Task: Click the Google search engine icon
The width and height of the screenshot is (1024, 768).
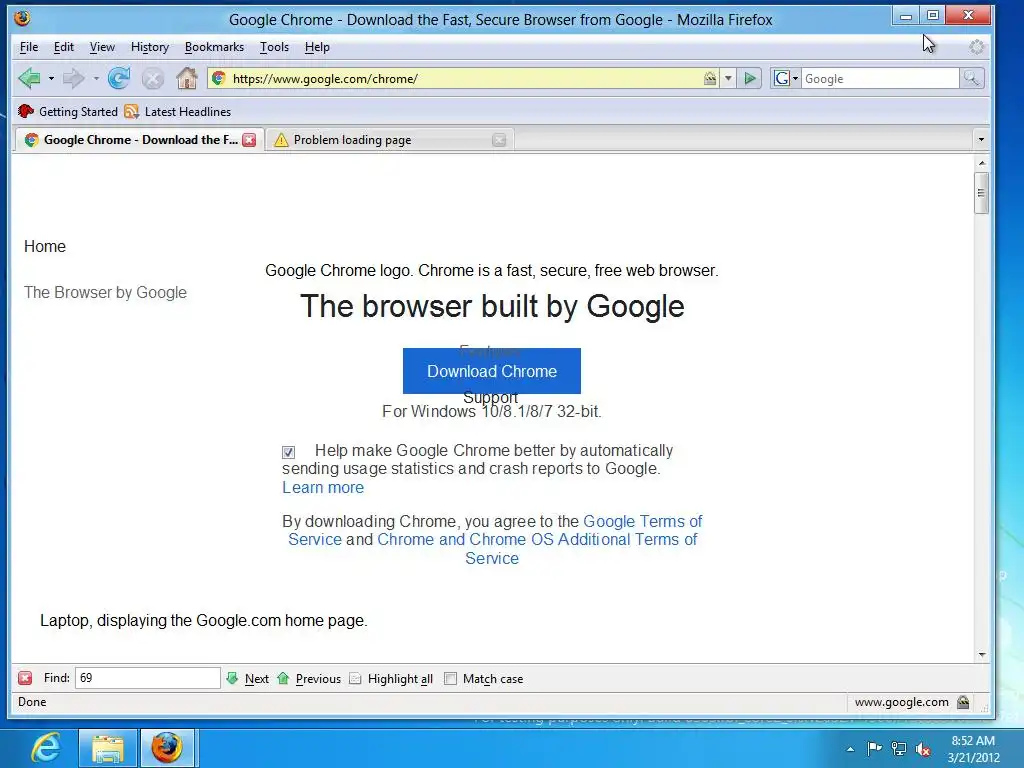Action: click(x=781, y=78)
